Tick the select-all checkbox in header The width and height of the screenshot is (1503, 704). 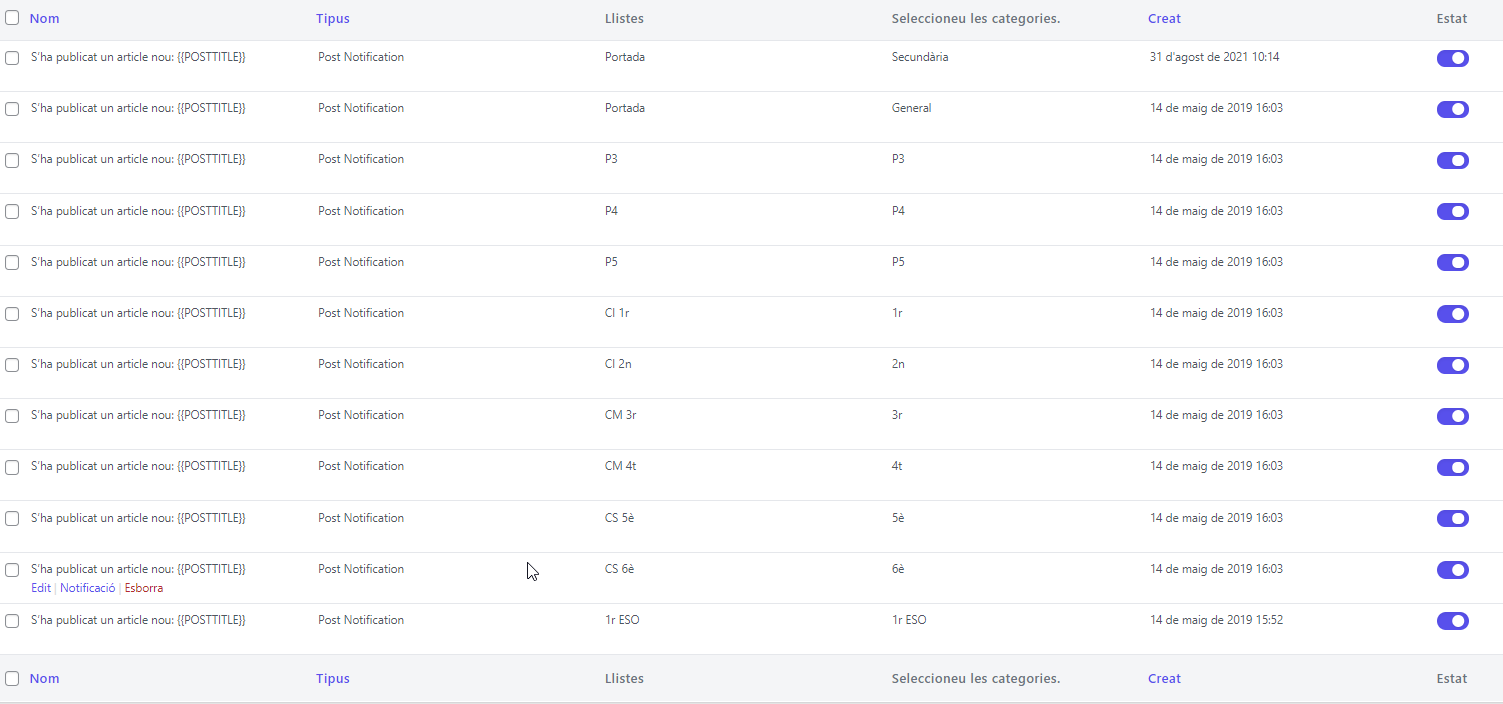(x=12, y=18)
